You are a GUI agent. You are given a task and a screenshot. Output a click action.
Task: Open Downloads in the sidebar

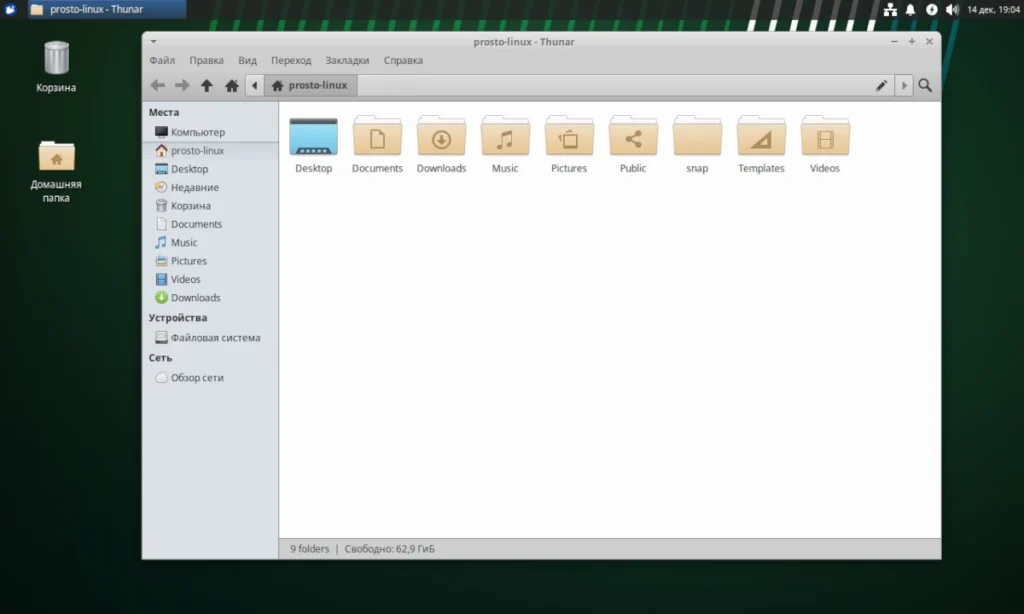click(210, 297)
